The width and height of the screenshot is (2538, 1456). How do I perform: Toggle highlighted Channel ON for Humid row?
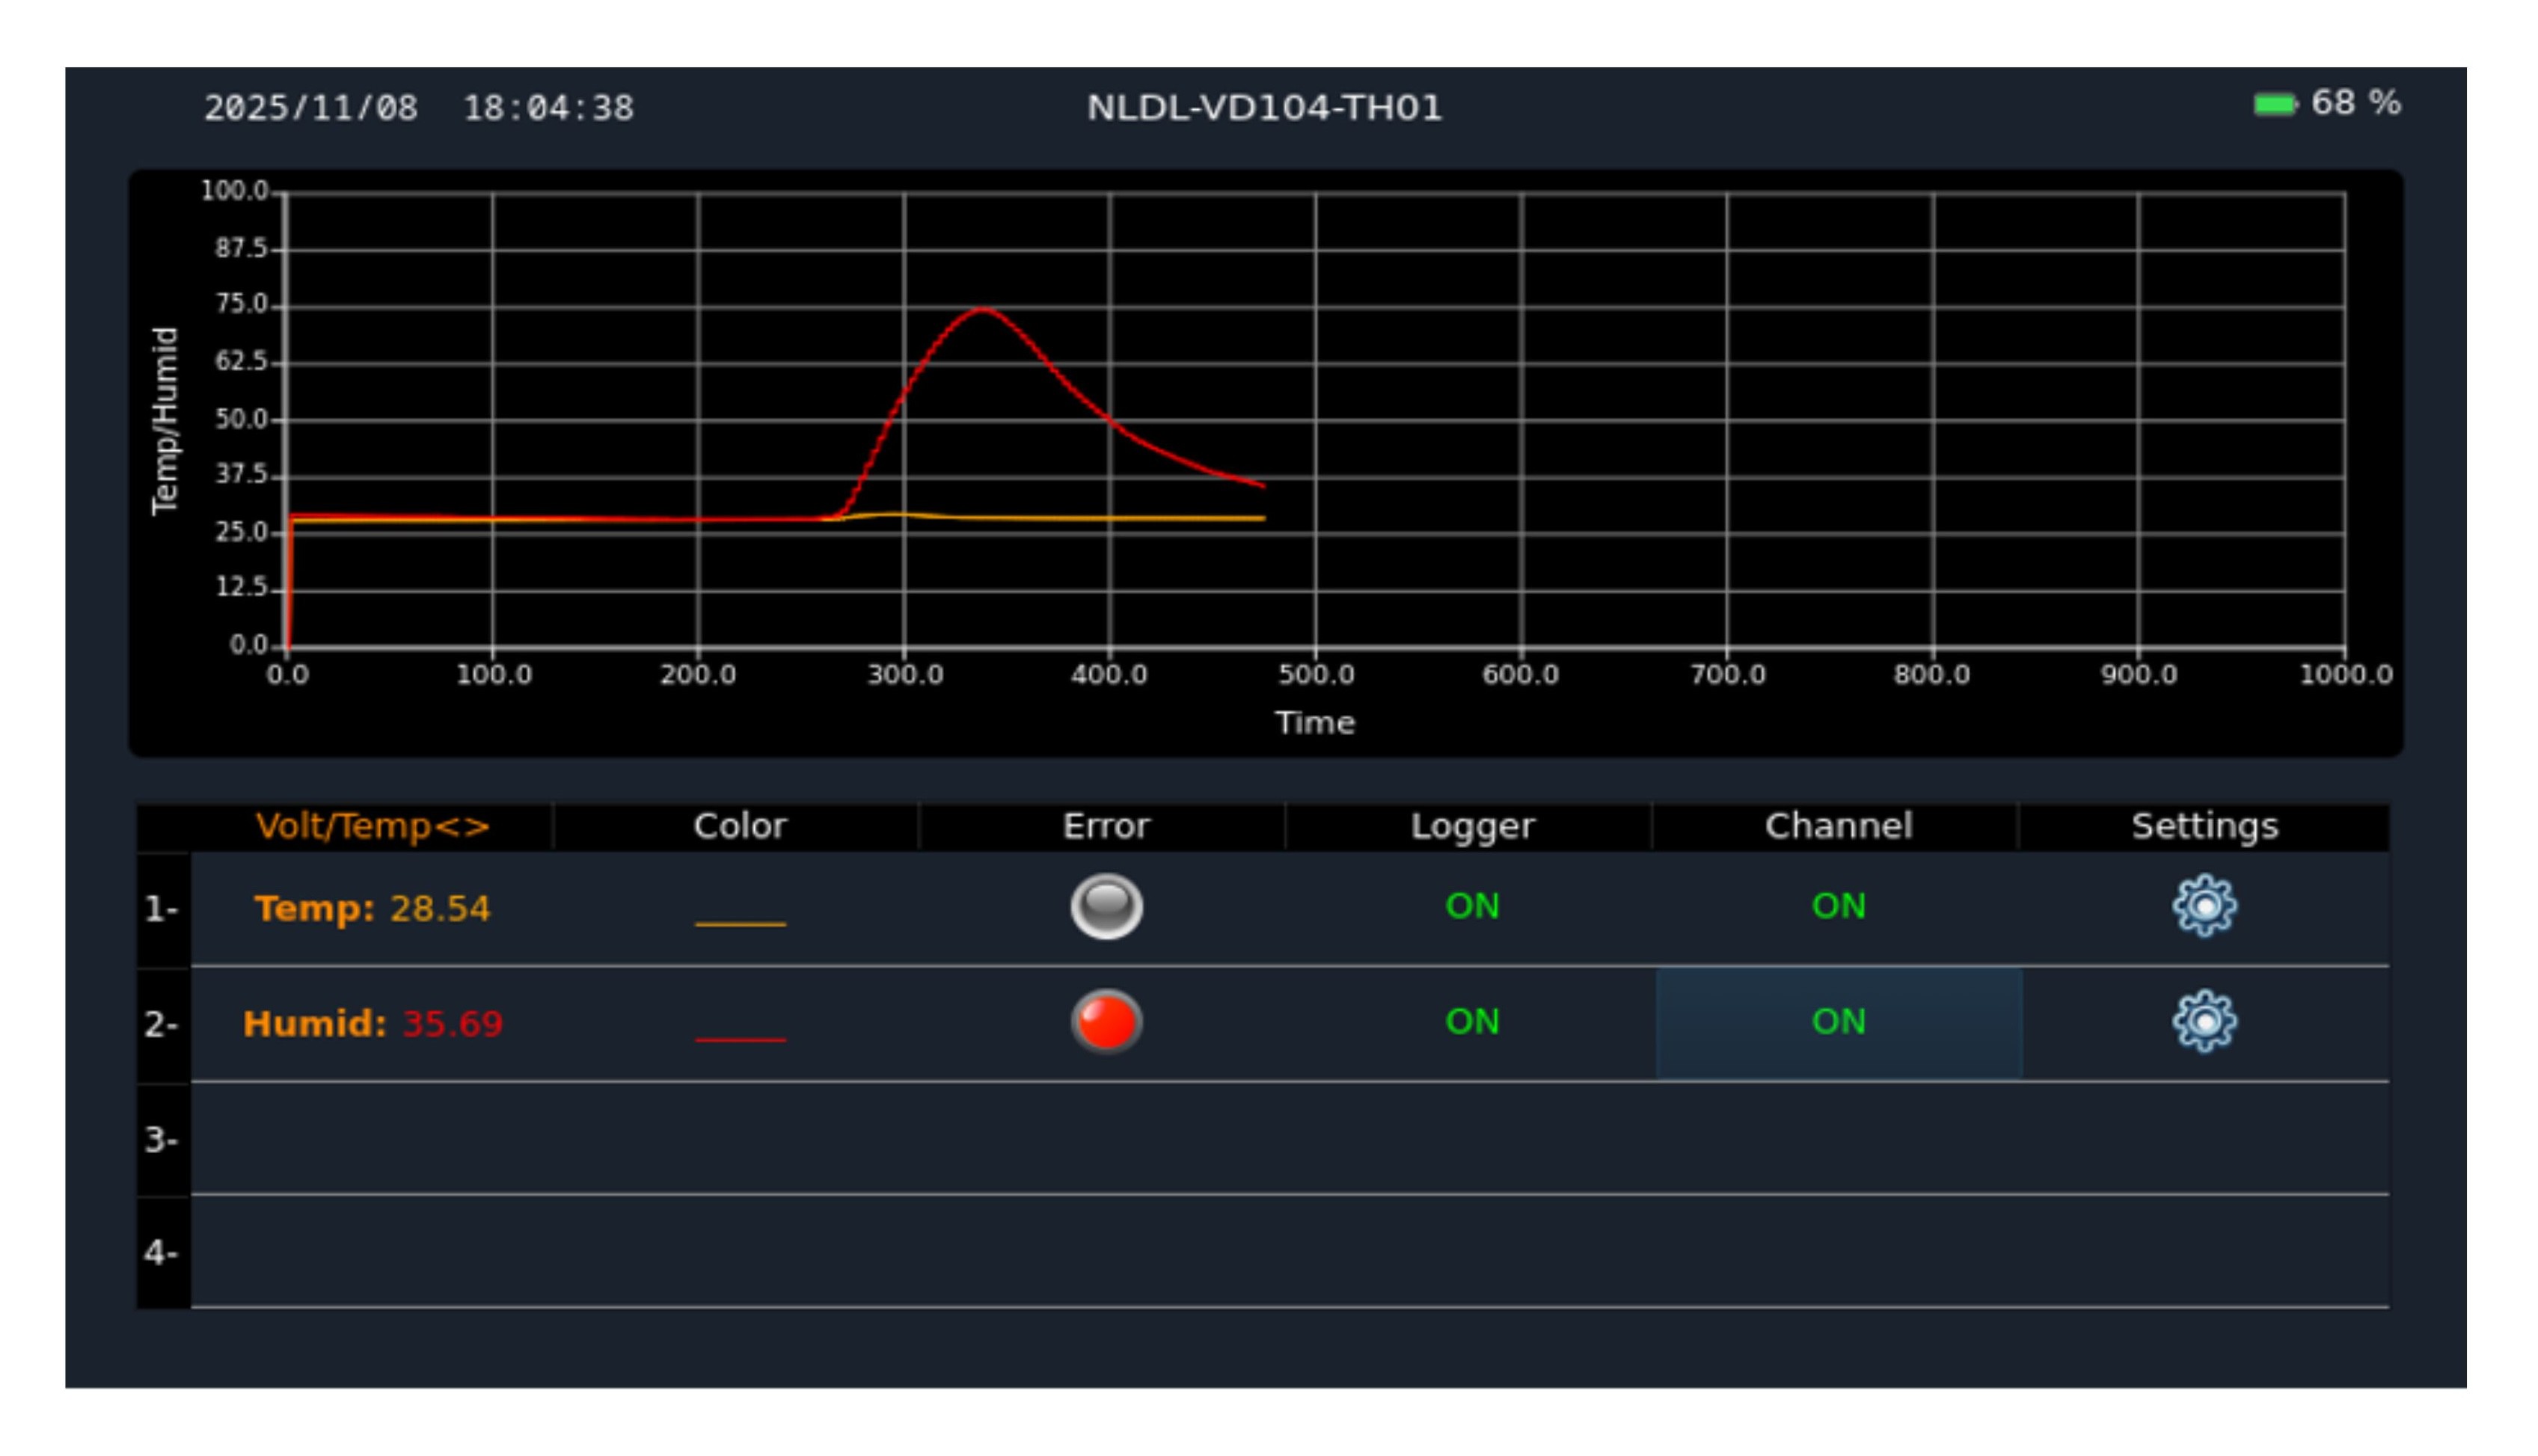point(1838,1022)
